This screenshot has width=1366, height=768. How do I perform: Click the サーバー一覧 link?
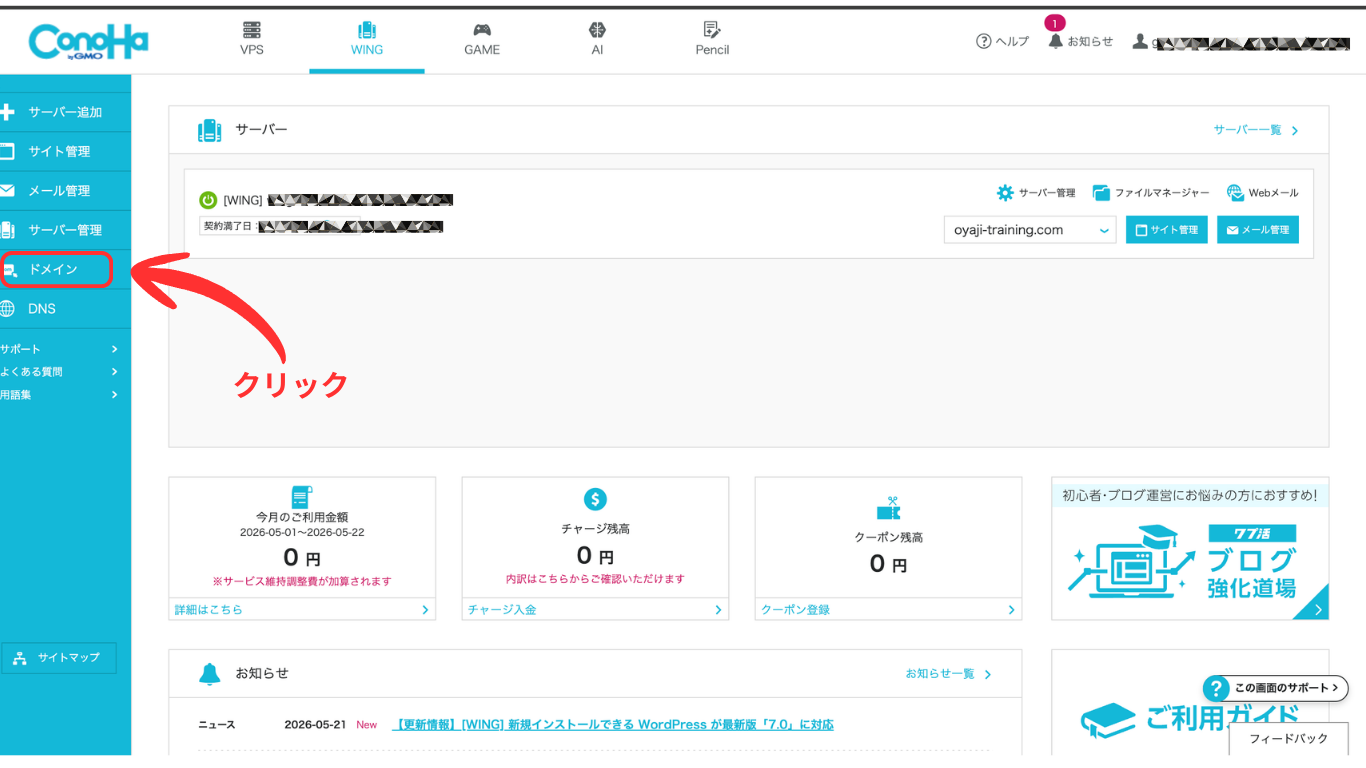point(1256,131)
